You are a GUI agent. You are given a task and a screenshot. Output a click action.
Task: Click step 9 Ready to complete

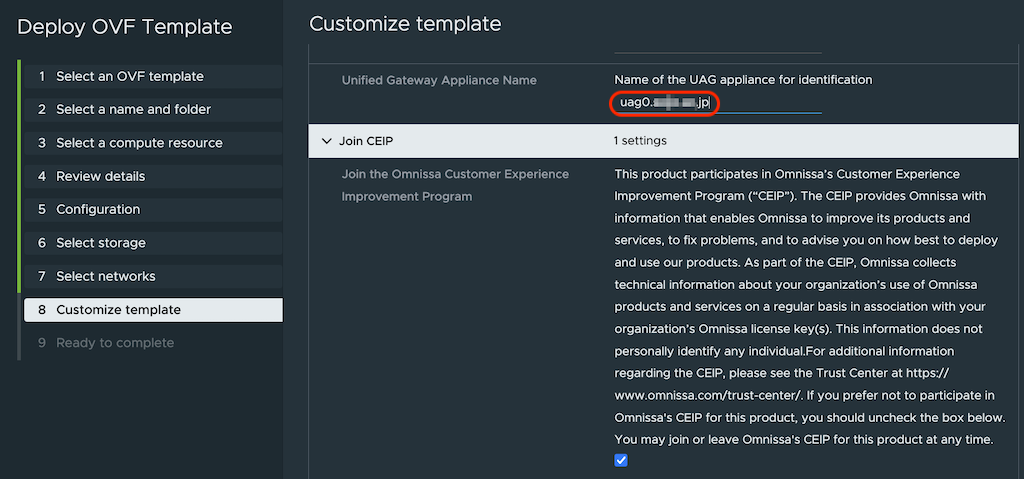[115, 343]
